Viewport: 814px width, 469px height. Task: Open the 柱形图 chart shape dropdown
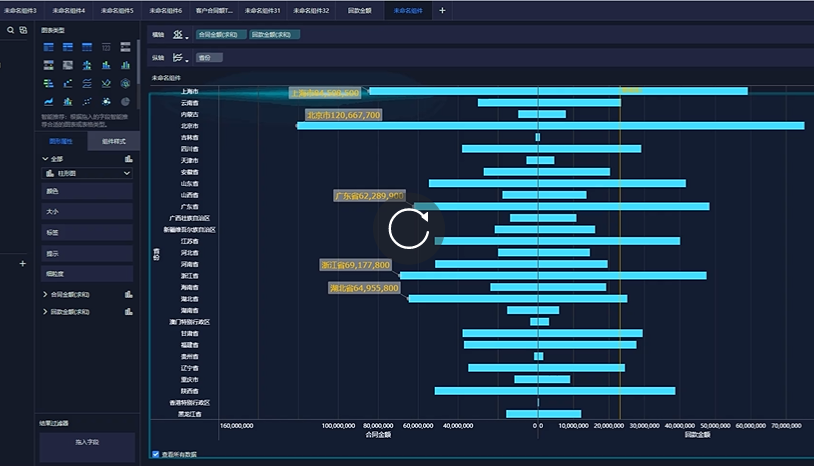[x=87, y=173]
